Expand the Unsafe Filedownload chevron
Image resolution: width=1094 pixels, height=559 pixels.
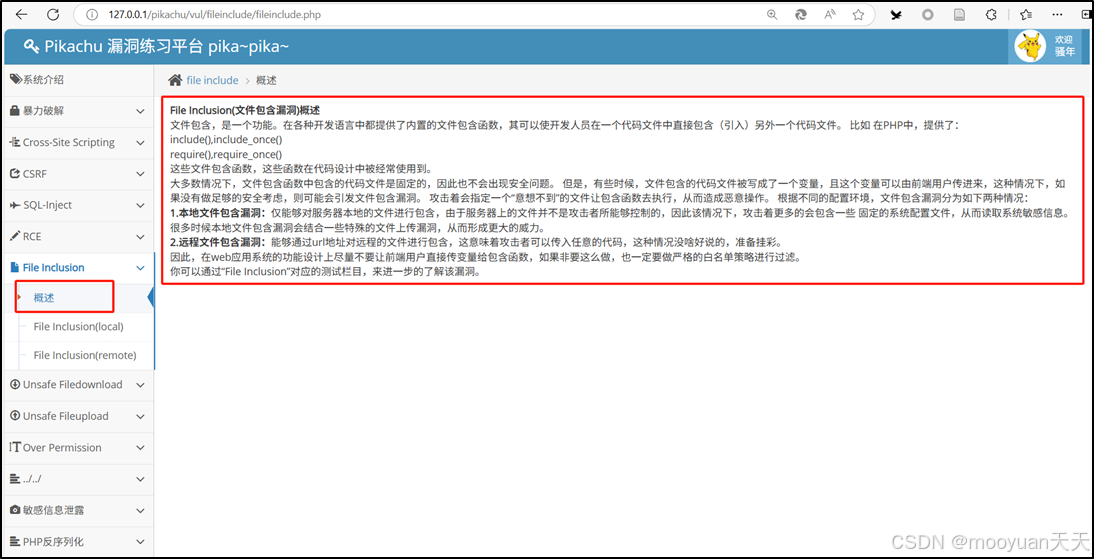click(x=140, y=385)
